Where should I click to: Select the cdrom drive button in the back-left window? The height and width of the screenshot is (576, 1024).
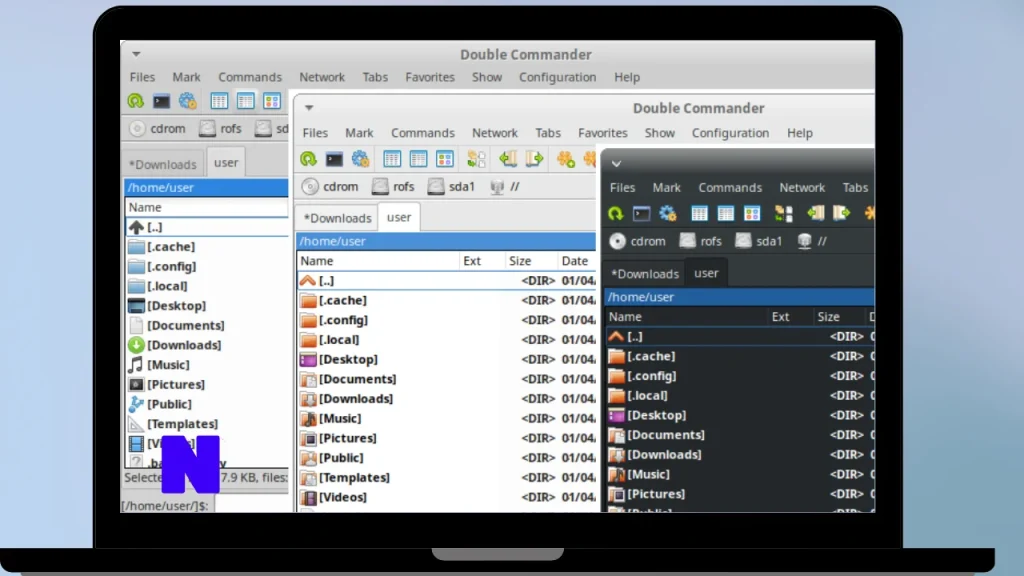pyautogui.click(x=157, y=129)
